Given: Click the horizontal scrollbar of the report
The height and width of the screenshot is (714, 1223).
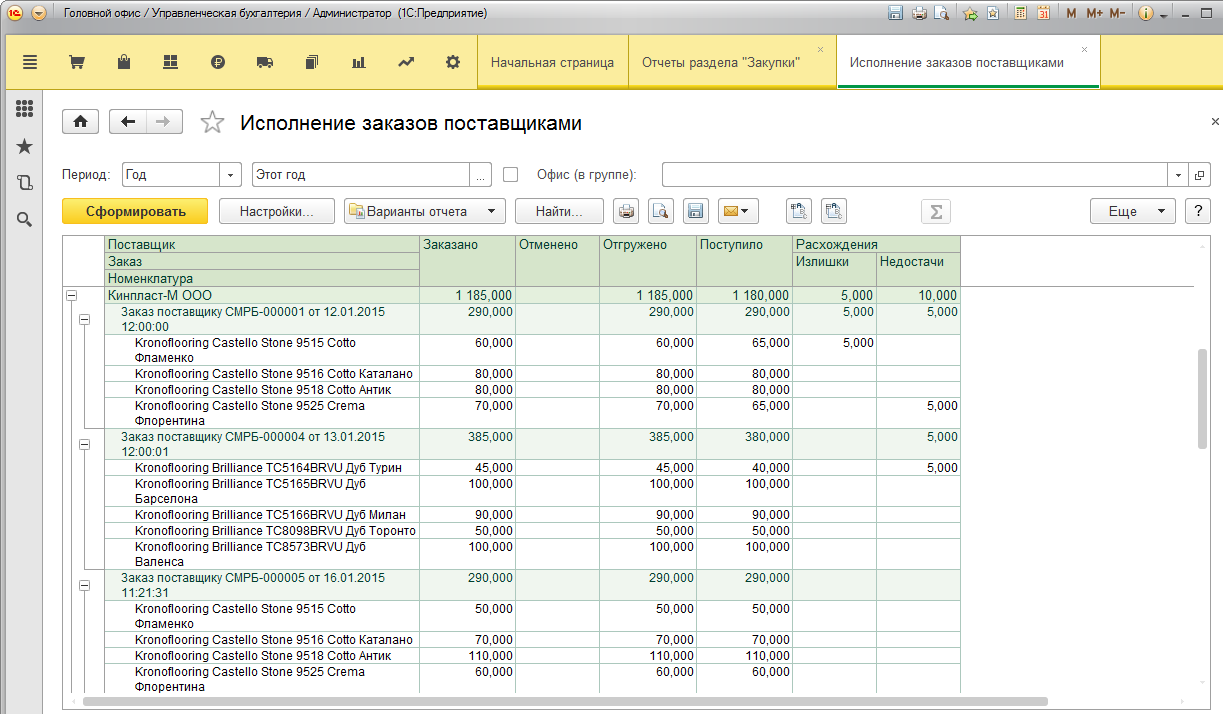Looking at the screenshot, I should pyautogui.click(x=565, y=702).
